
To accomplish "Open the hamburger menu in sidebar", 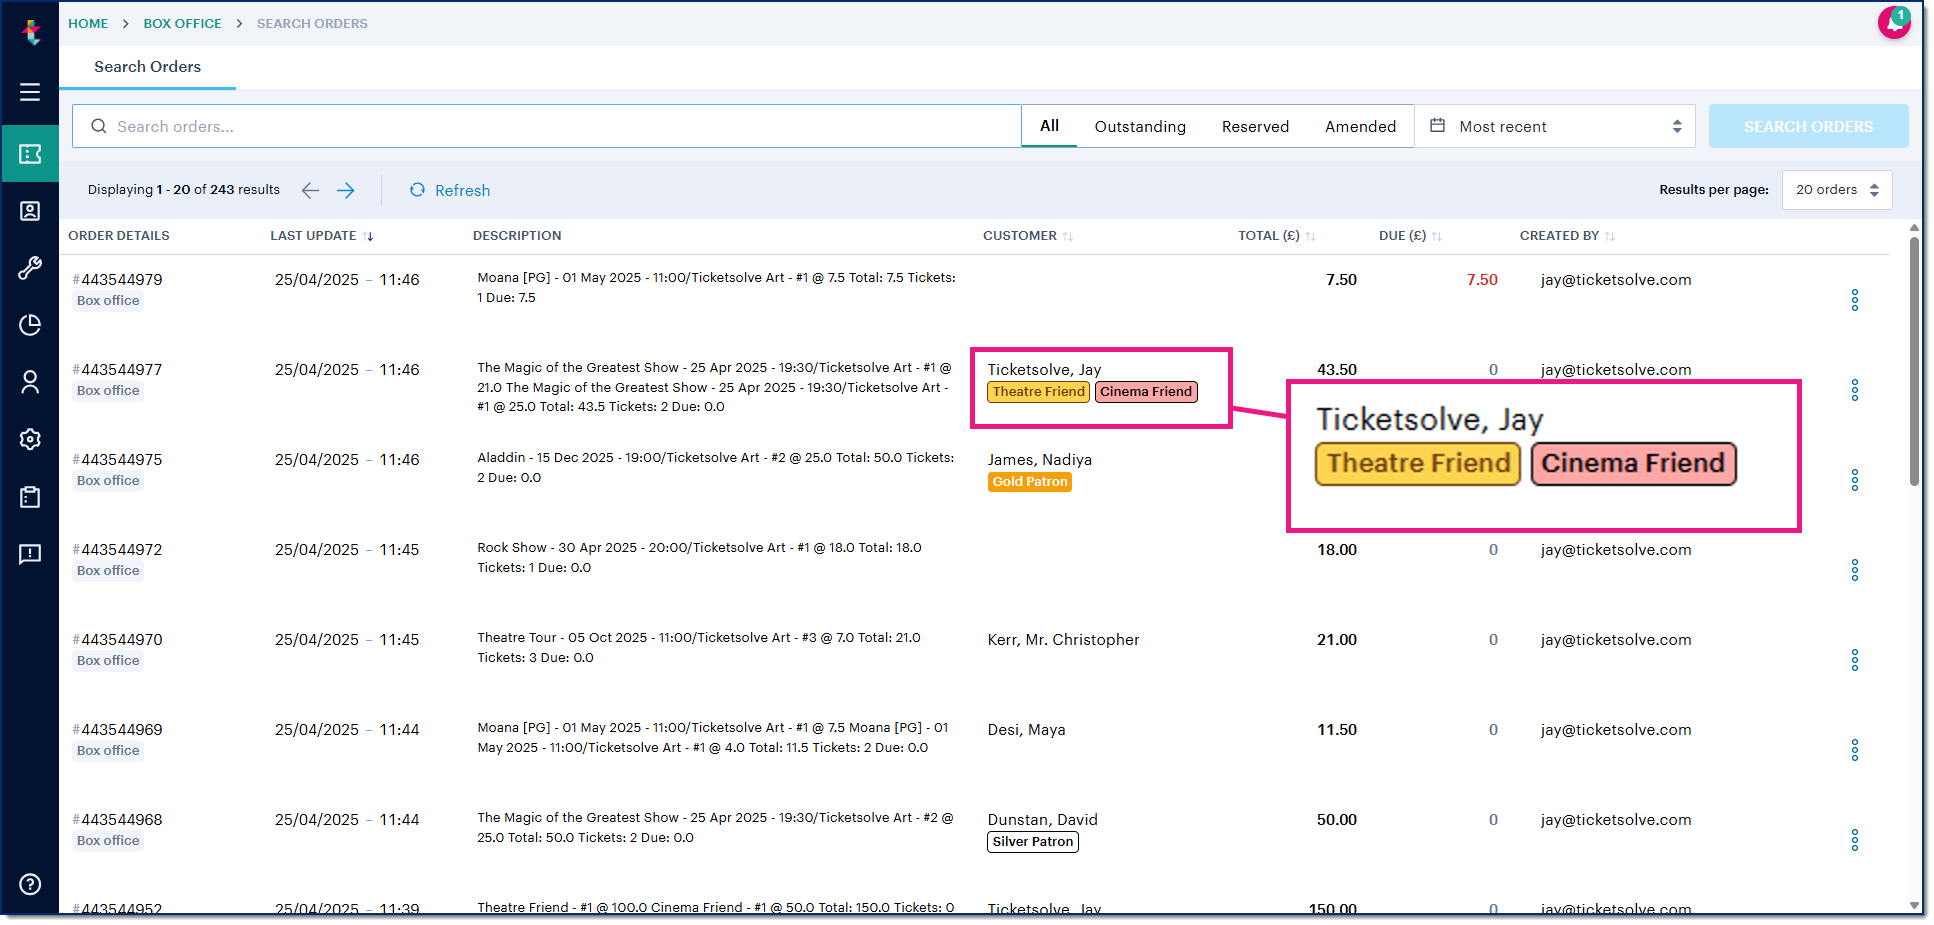I will point(30,92).
